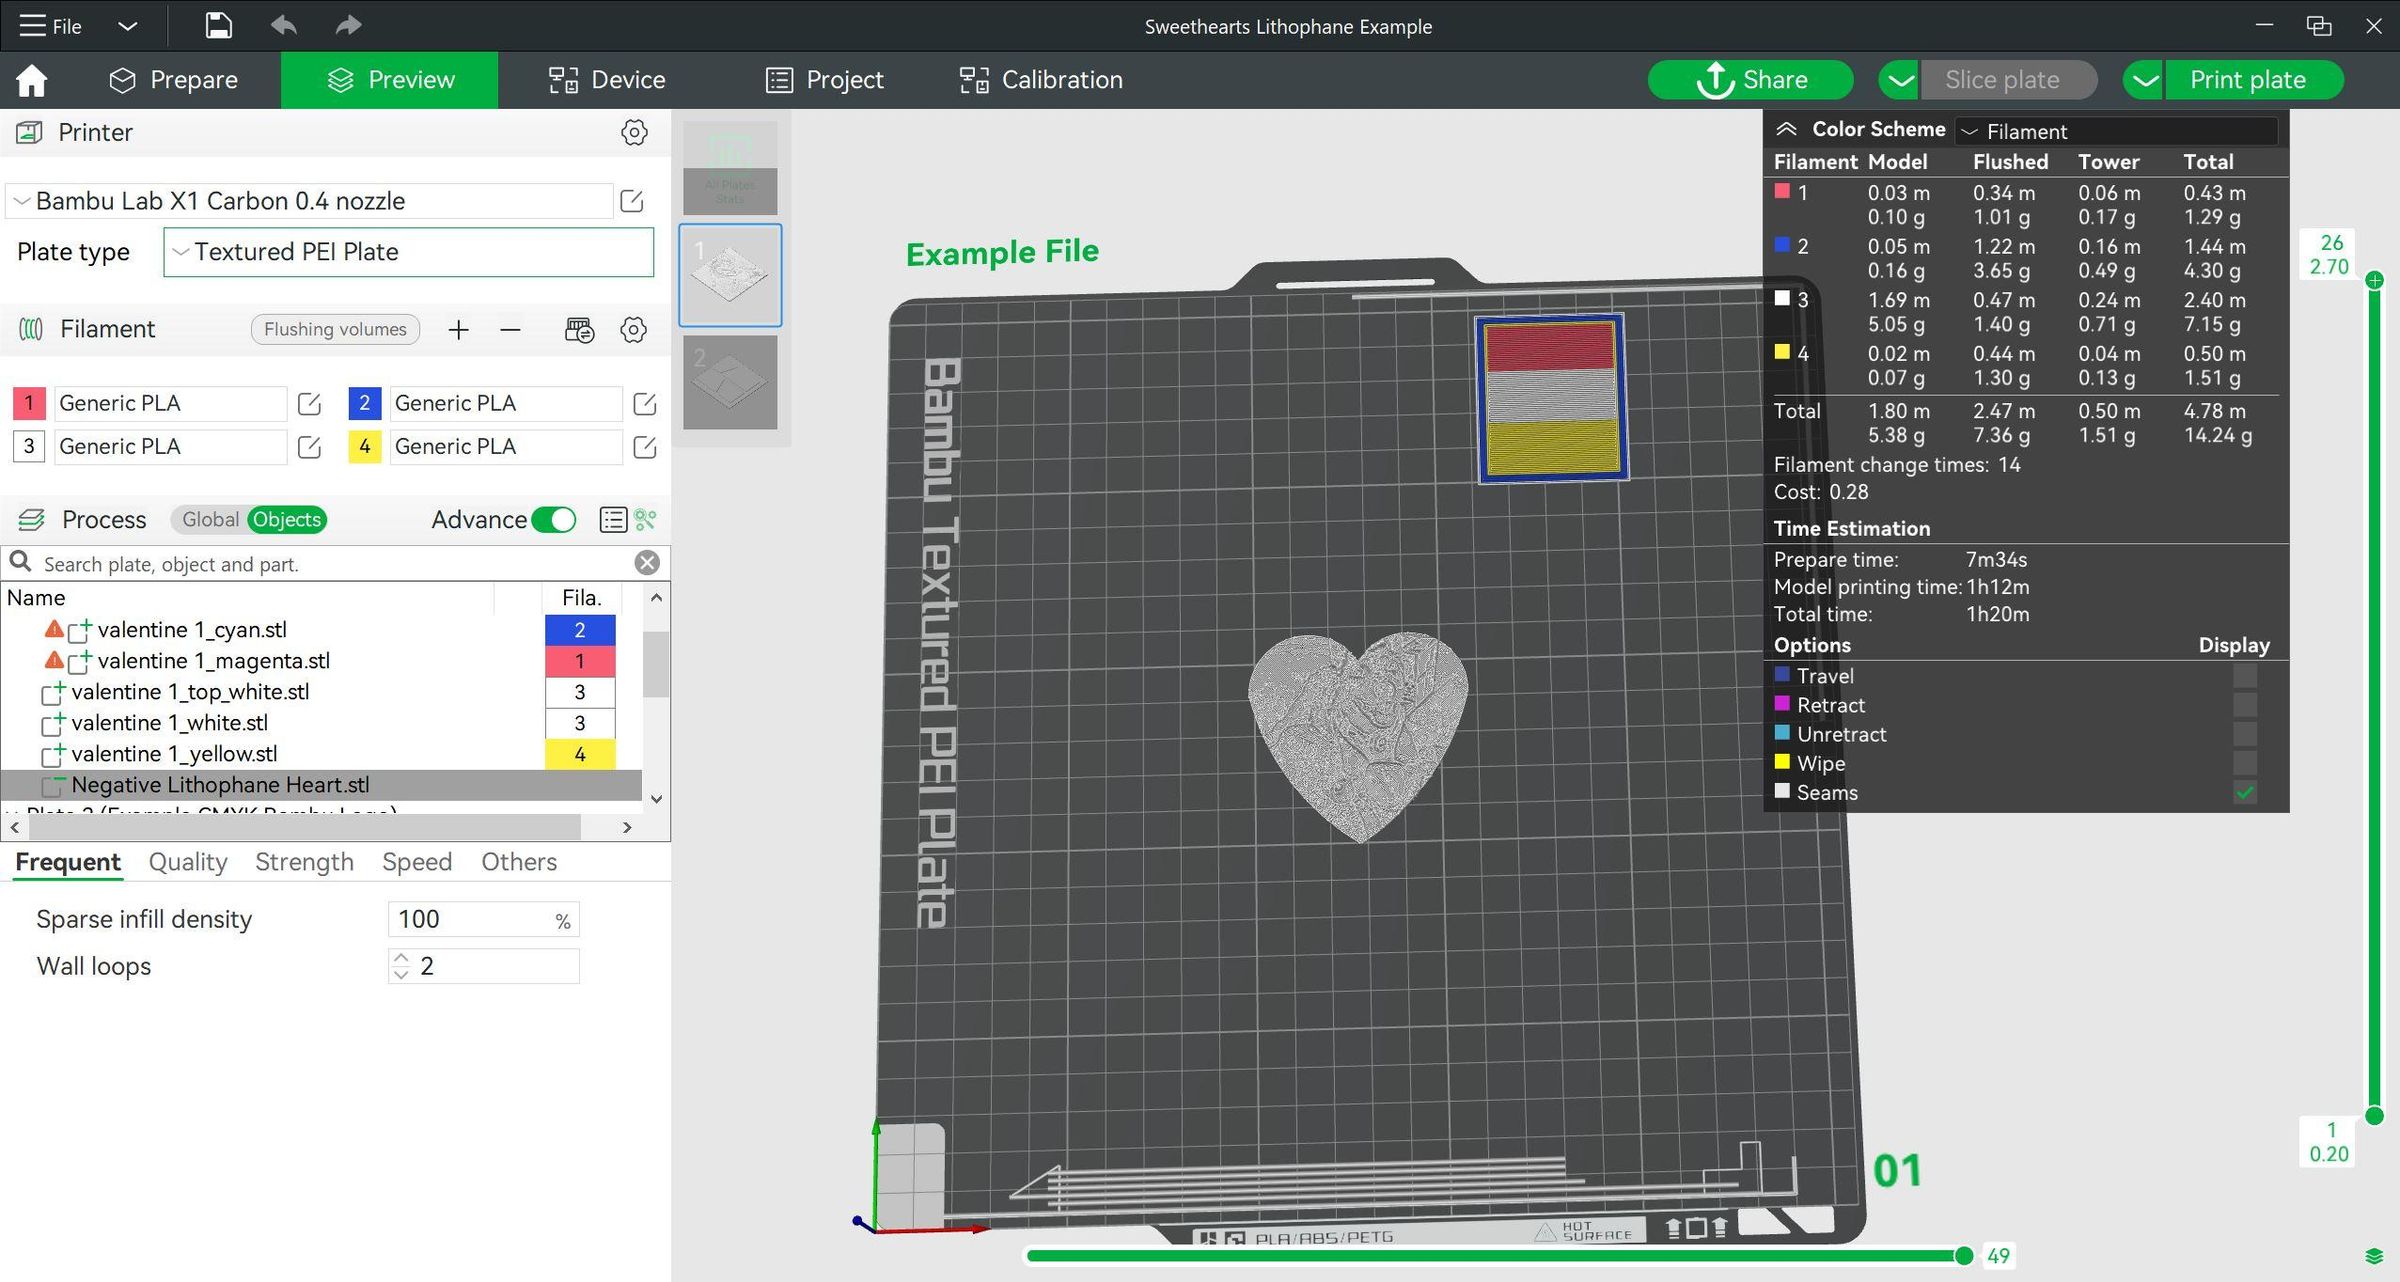Open the printer settings gear icon

pyautogui.click(x=635, y=132)
